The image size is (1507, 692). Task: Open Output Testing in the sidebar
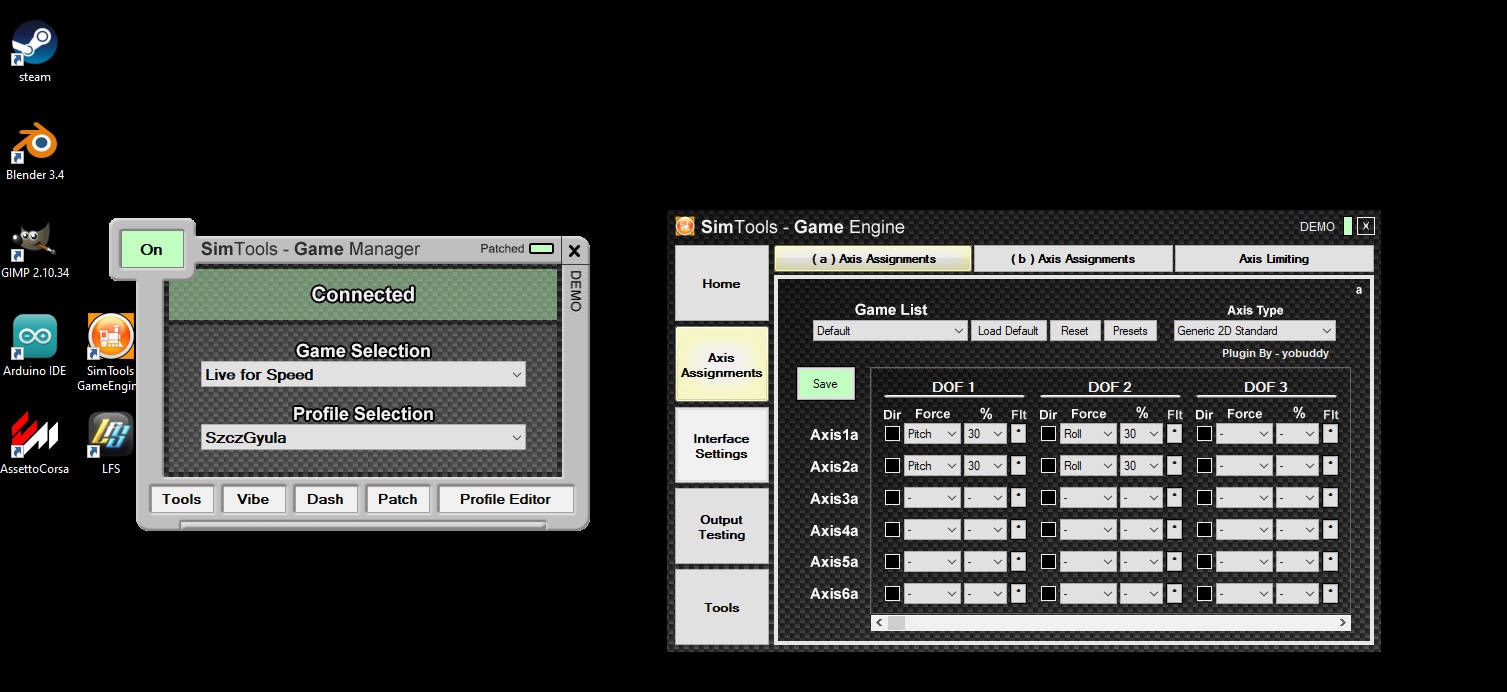[721, 527]
